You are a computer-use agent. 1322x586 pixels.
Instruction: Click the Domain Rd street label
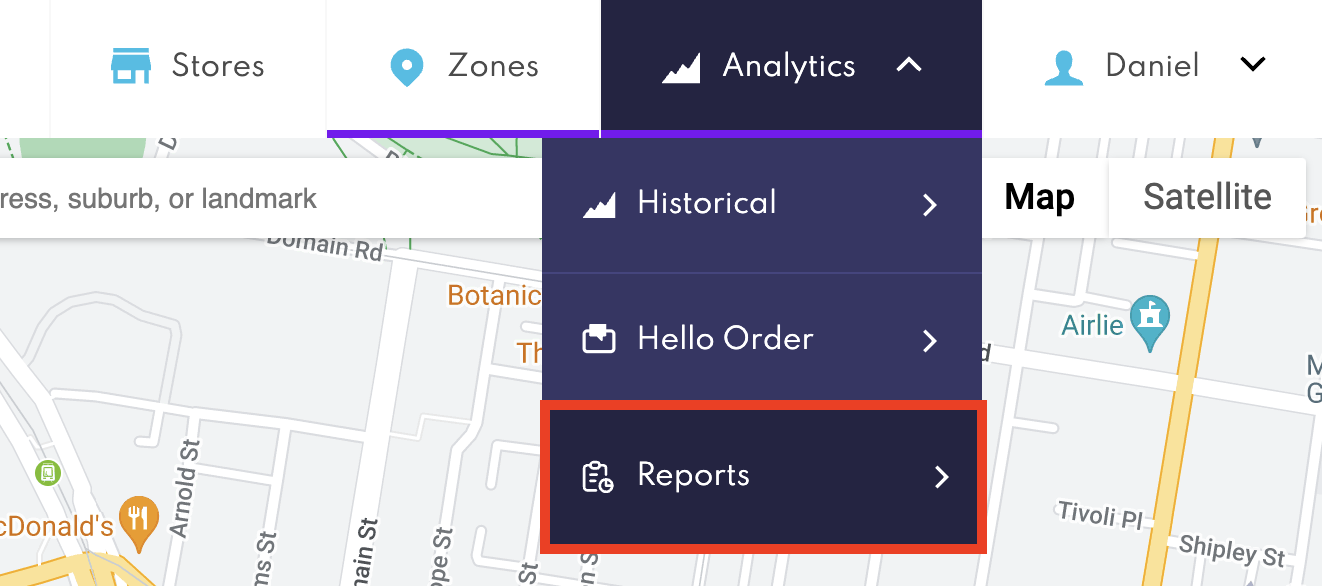click(325, 245)
